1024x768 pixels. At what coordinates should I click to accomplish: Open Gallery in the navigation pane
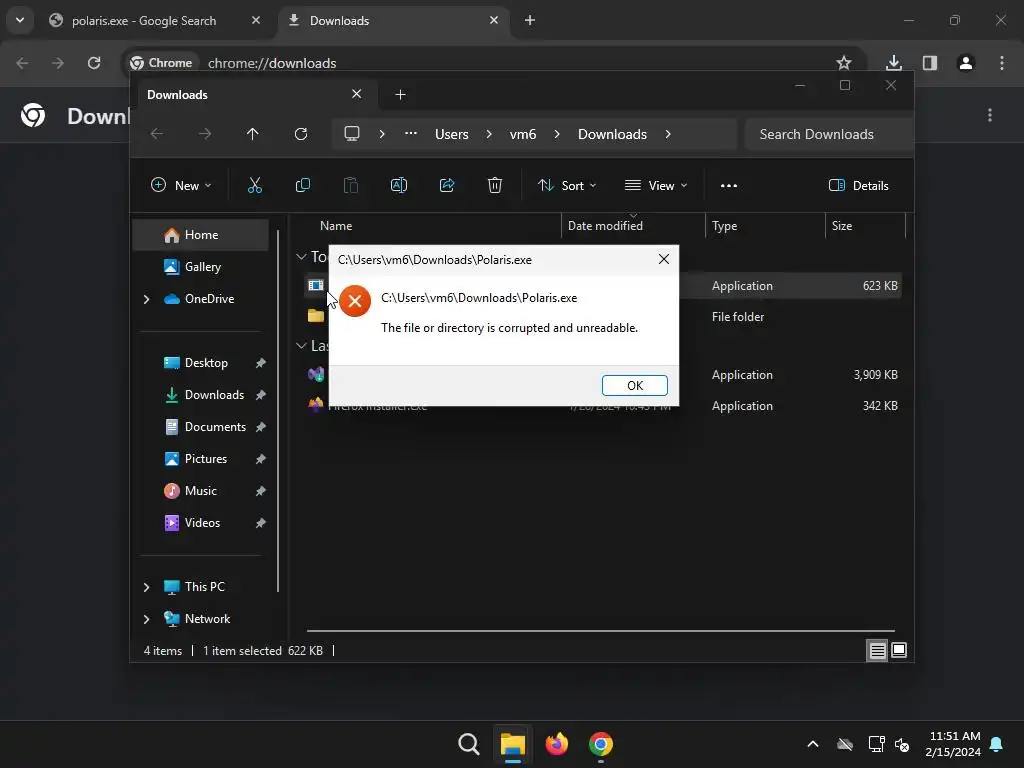click(x=200, y=266)
